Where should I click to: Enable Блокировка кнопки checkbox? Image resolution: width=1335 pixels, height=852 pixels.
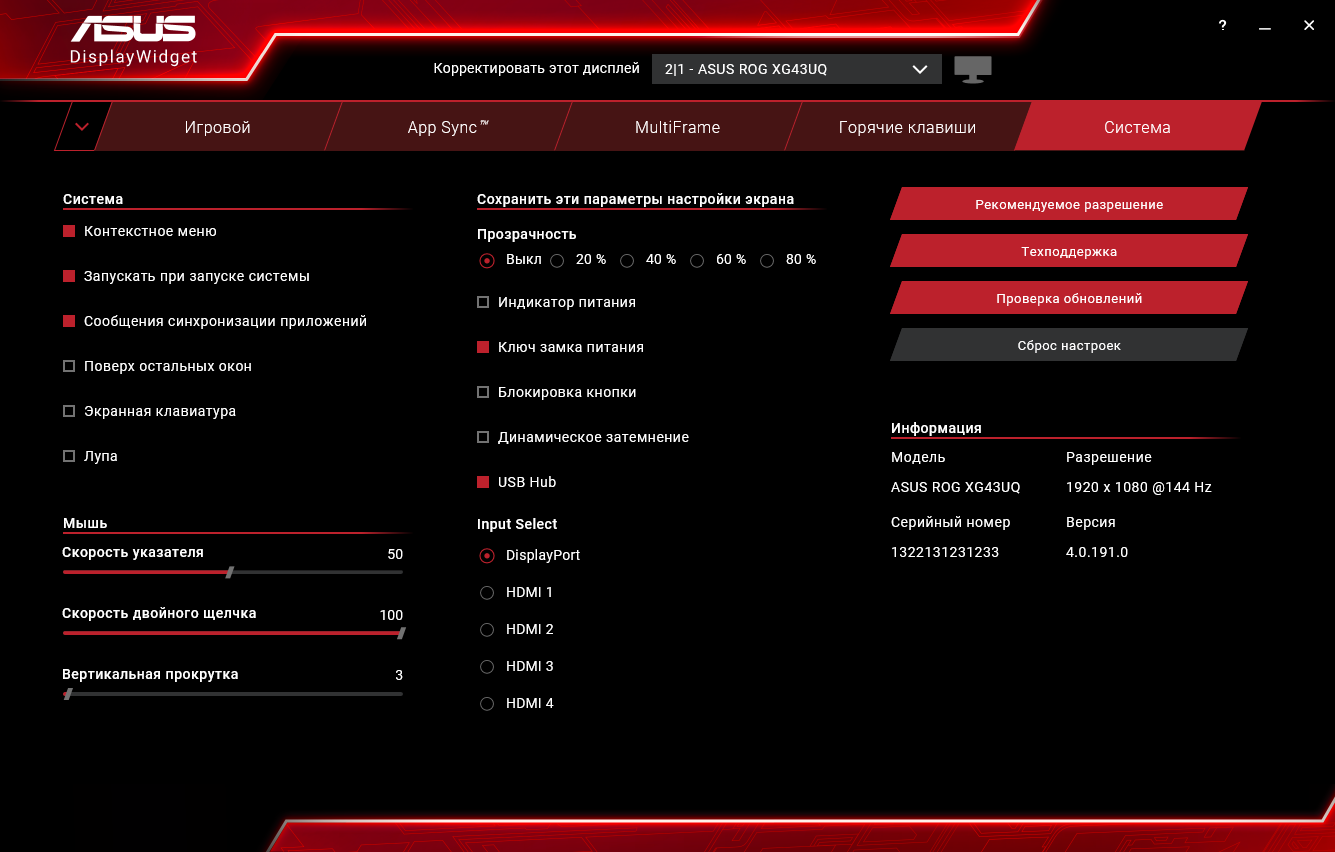483,392
